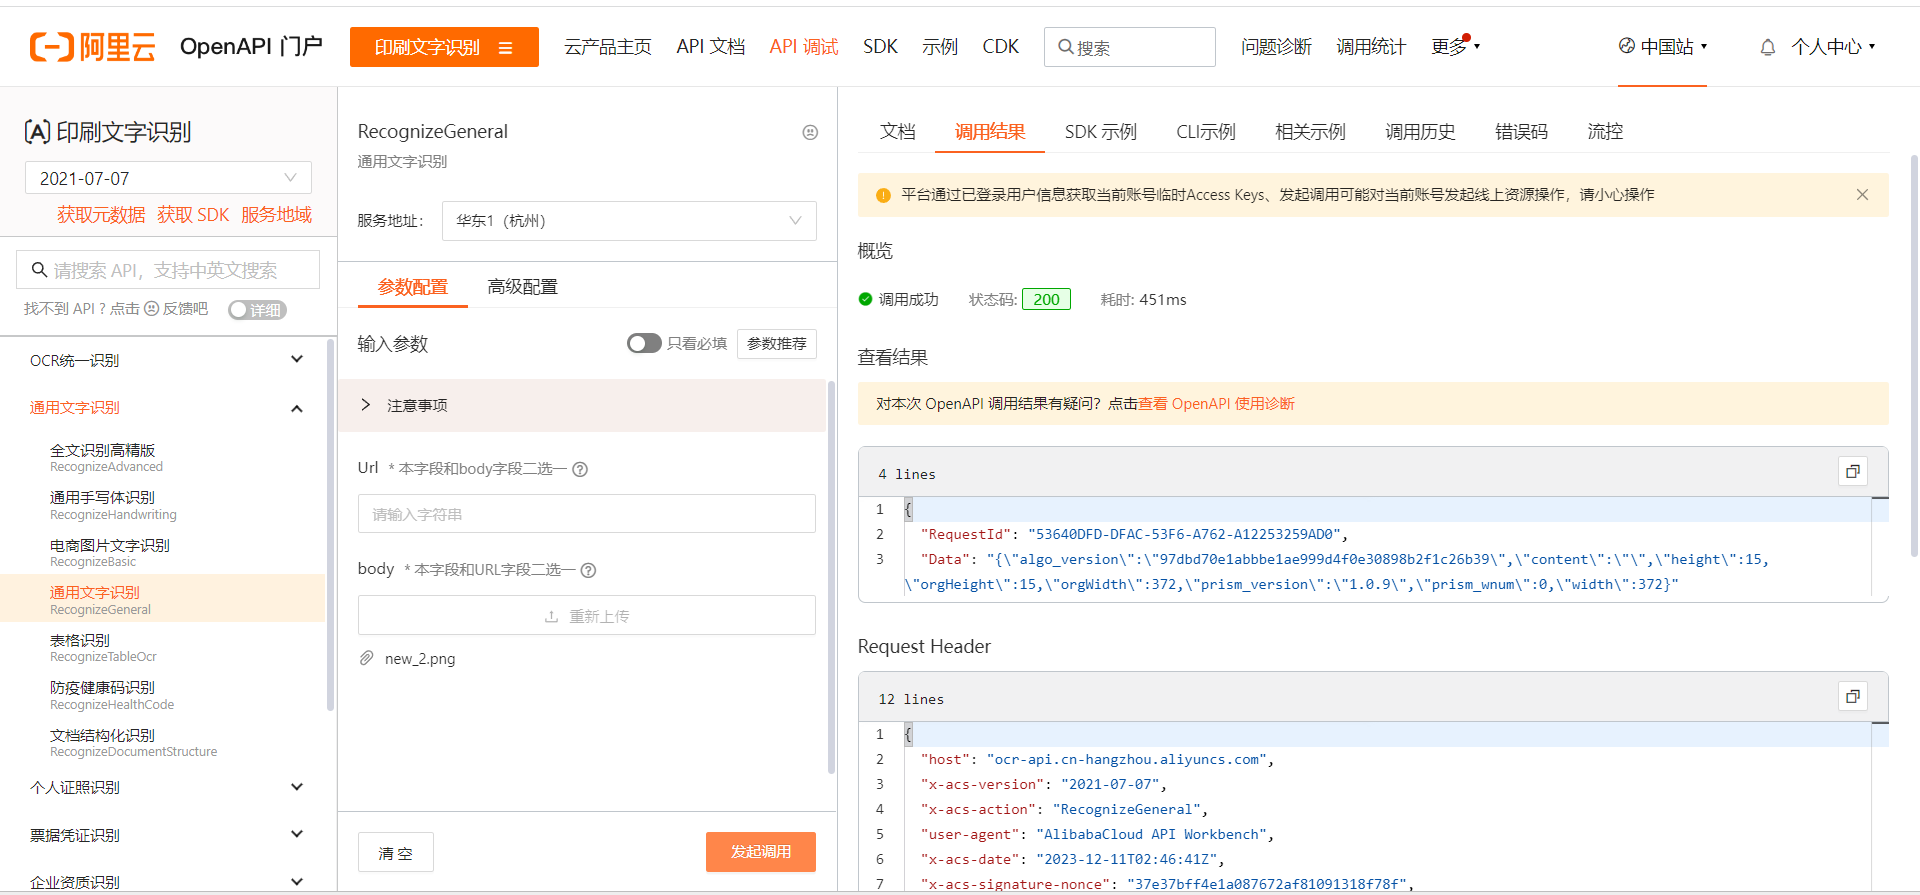Click the feedback smiley next to 反馈吧

tap(152, 309)
